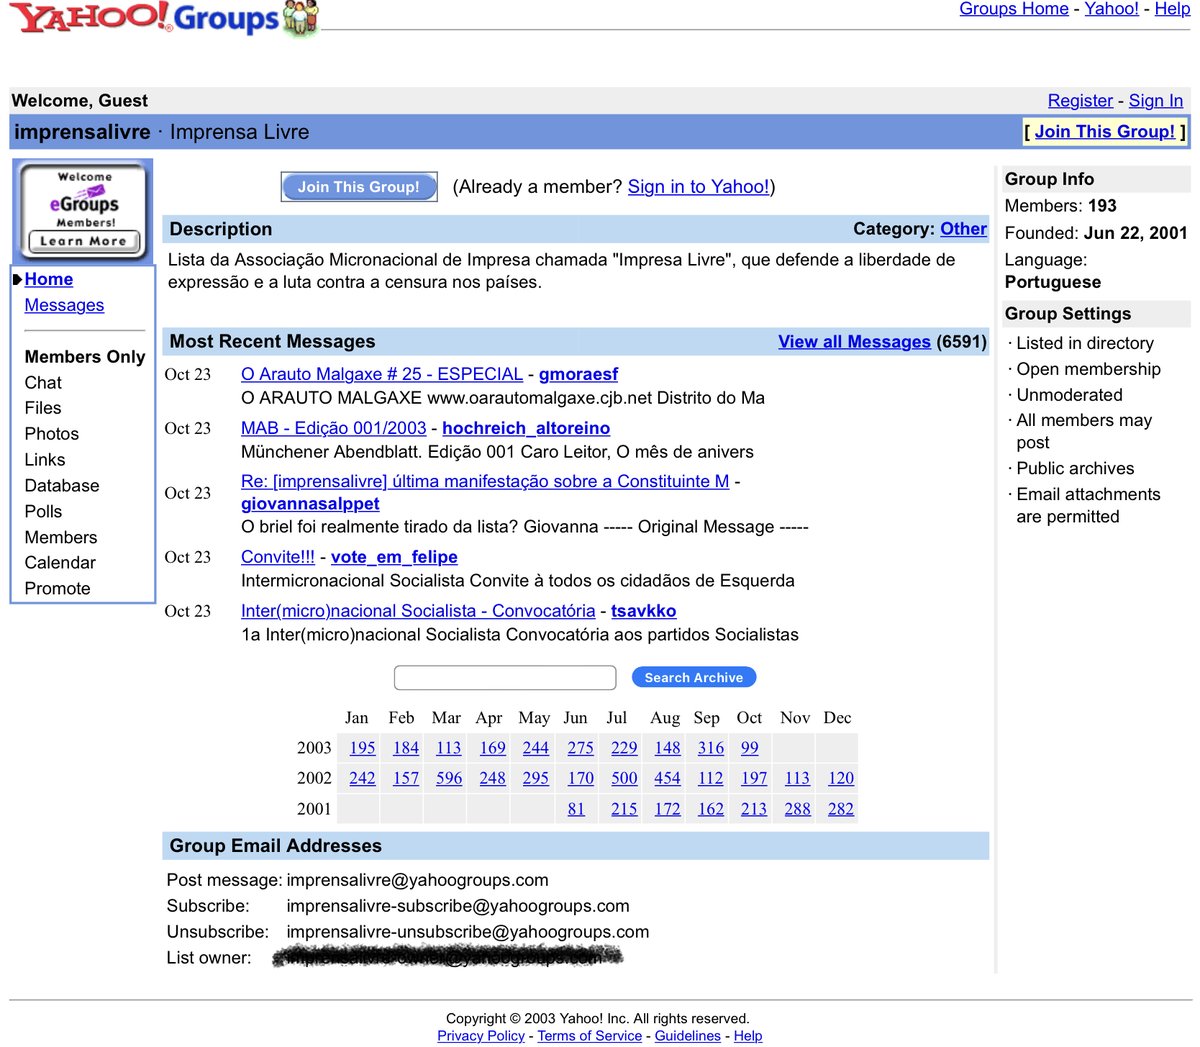Open the Calendar section

[x=60, y=562]
